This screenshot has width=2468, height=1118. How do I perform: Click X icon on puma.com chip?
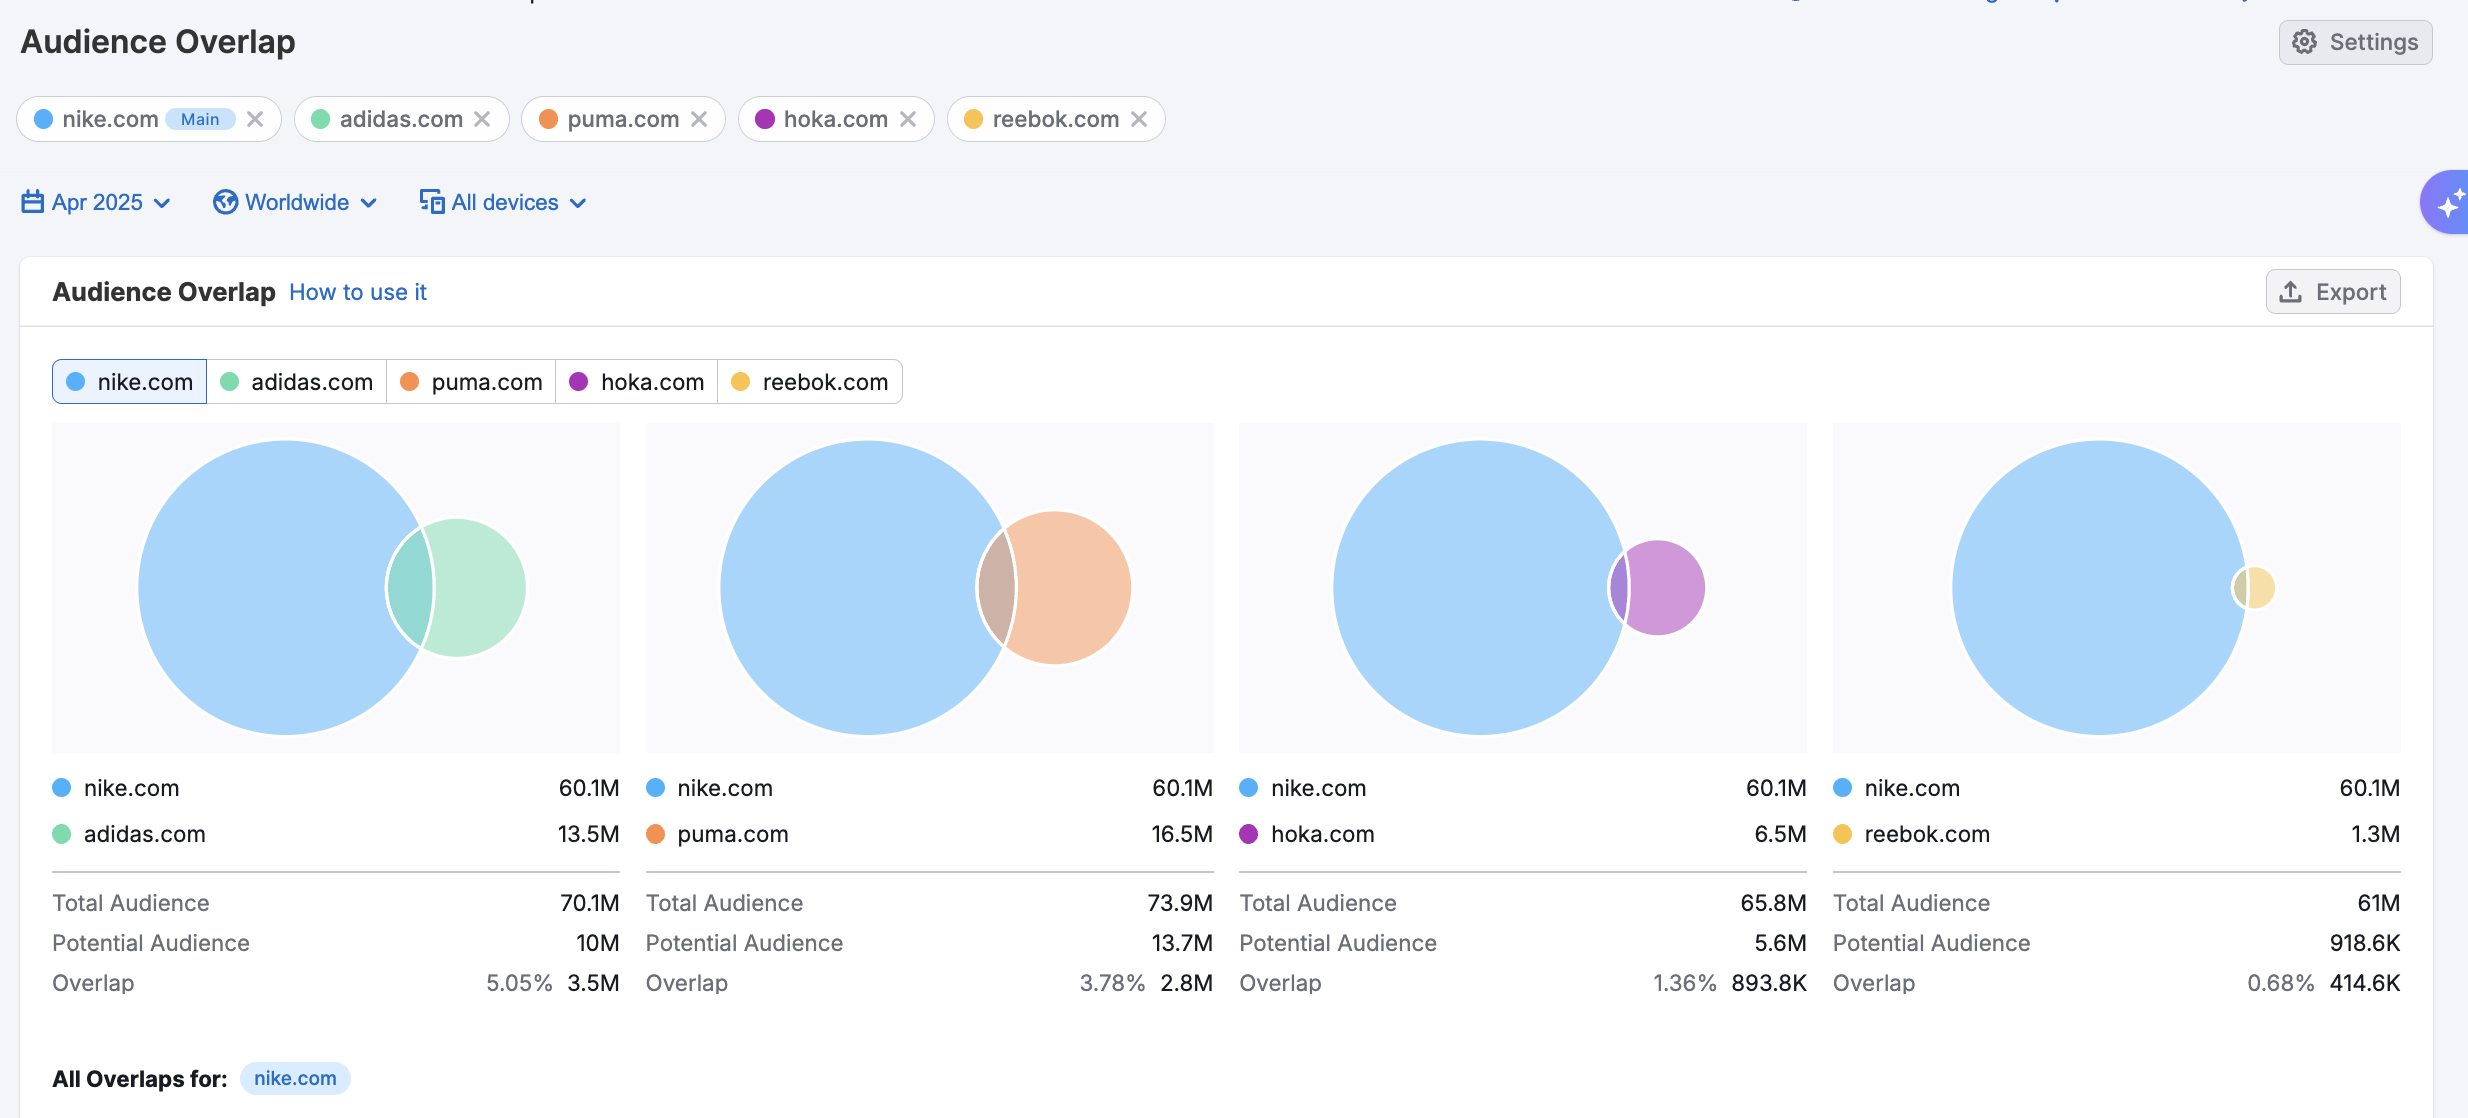click(699, 119)
